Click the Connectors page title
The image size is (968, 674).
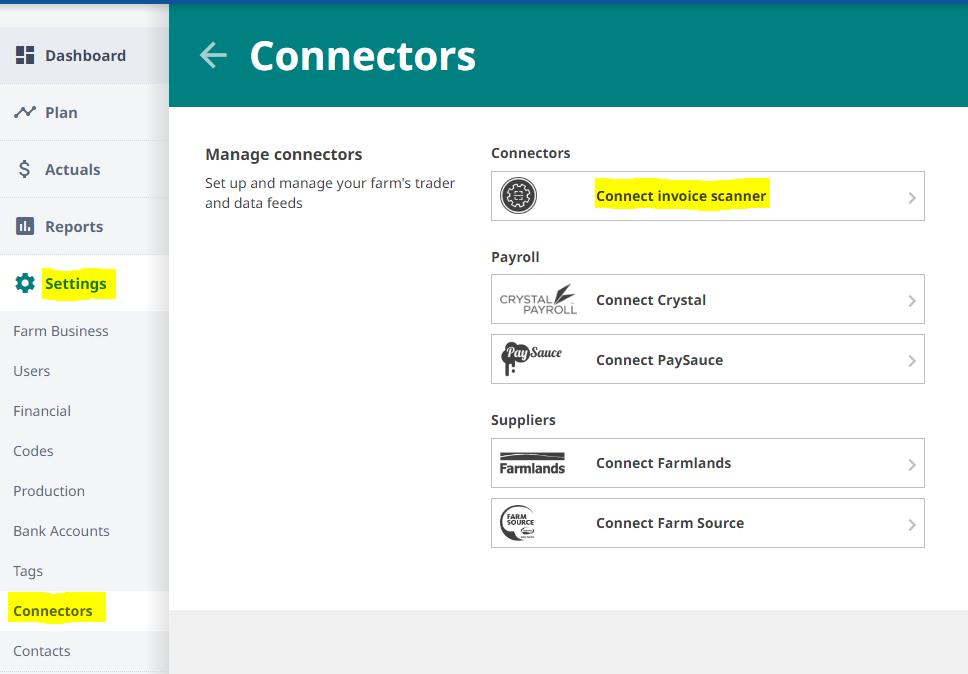362,56
